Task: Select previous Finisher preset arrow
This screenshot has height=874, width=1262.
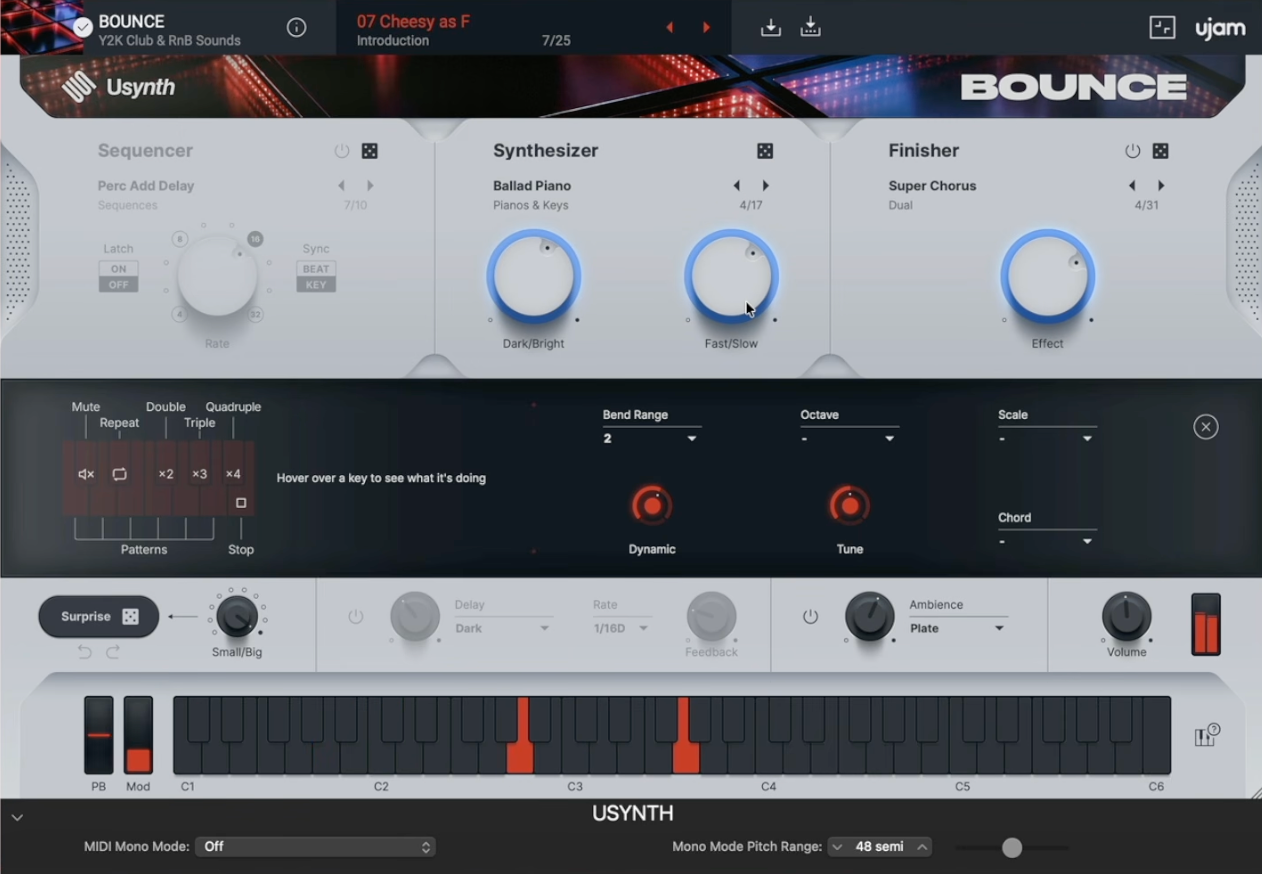Action: pos(1132,186)
